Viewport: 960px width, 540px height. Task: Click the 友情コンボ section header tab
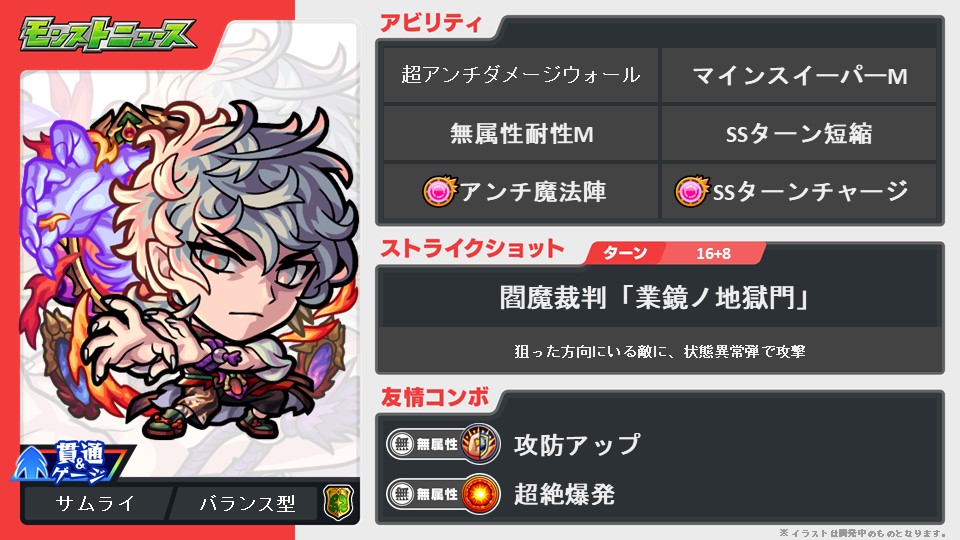pyautogui.click(x=435, y=397)
